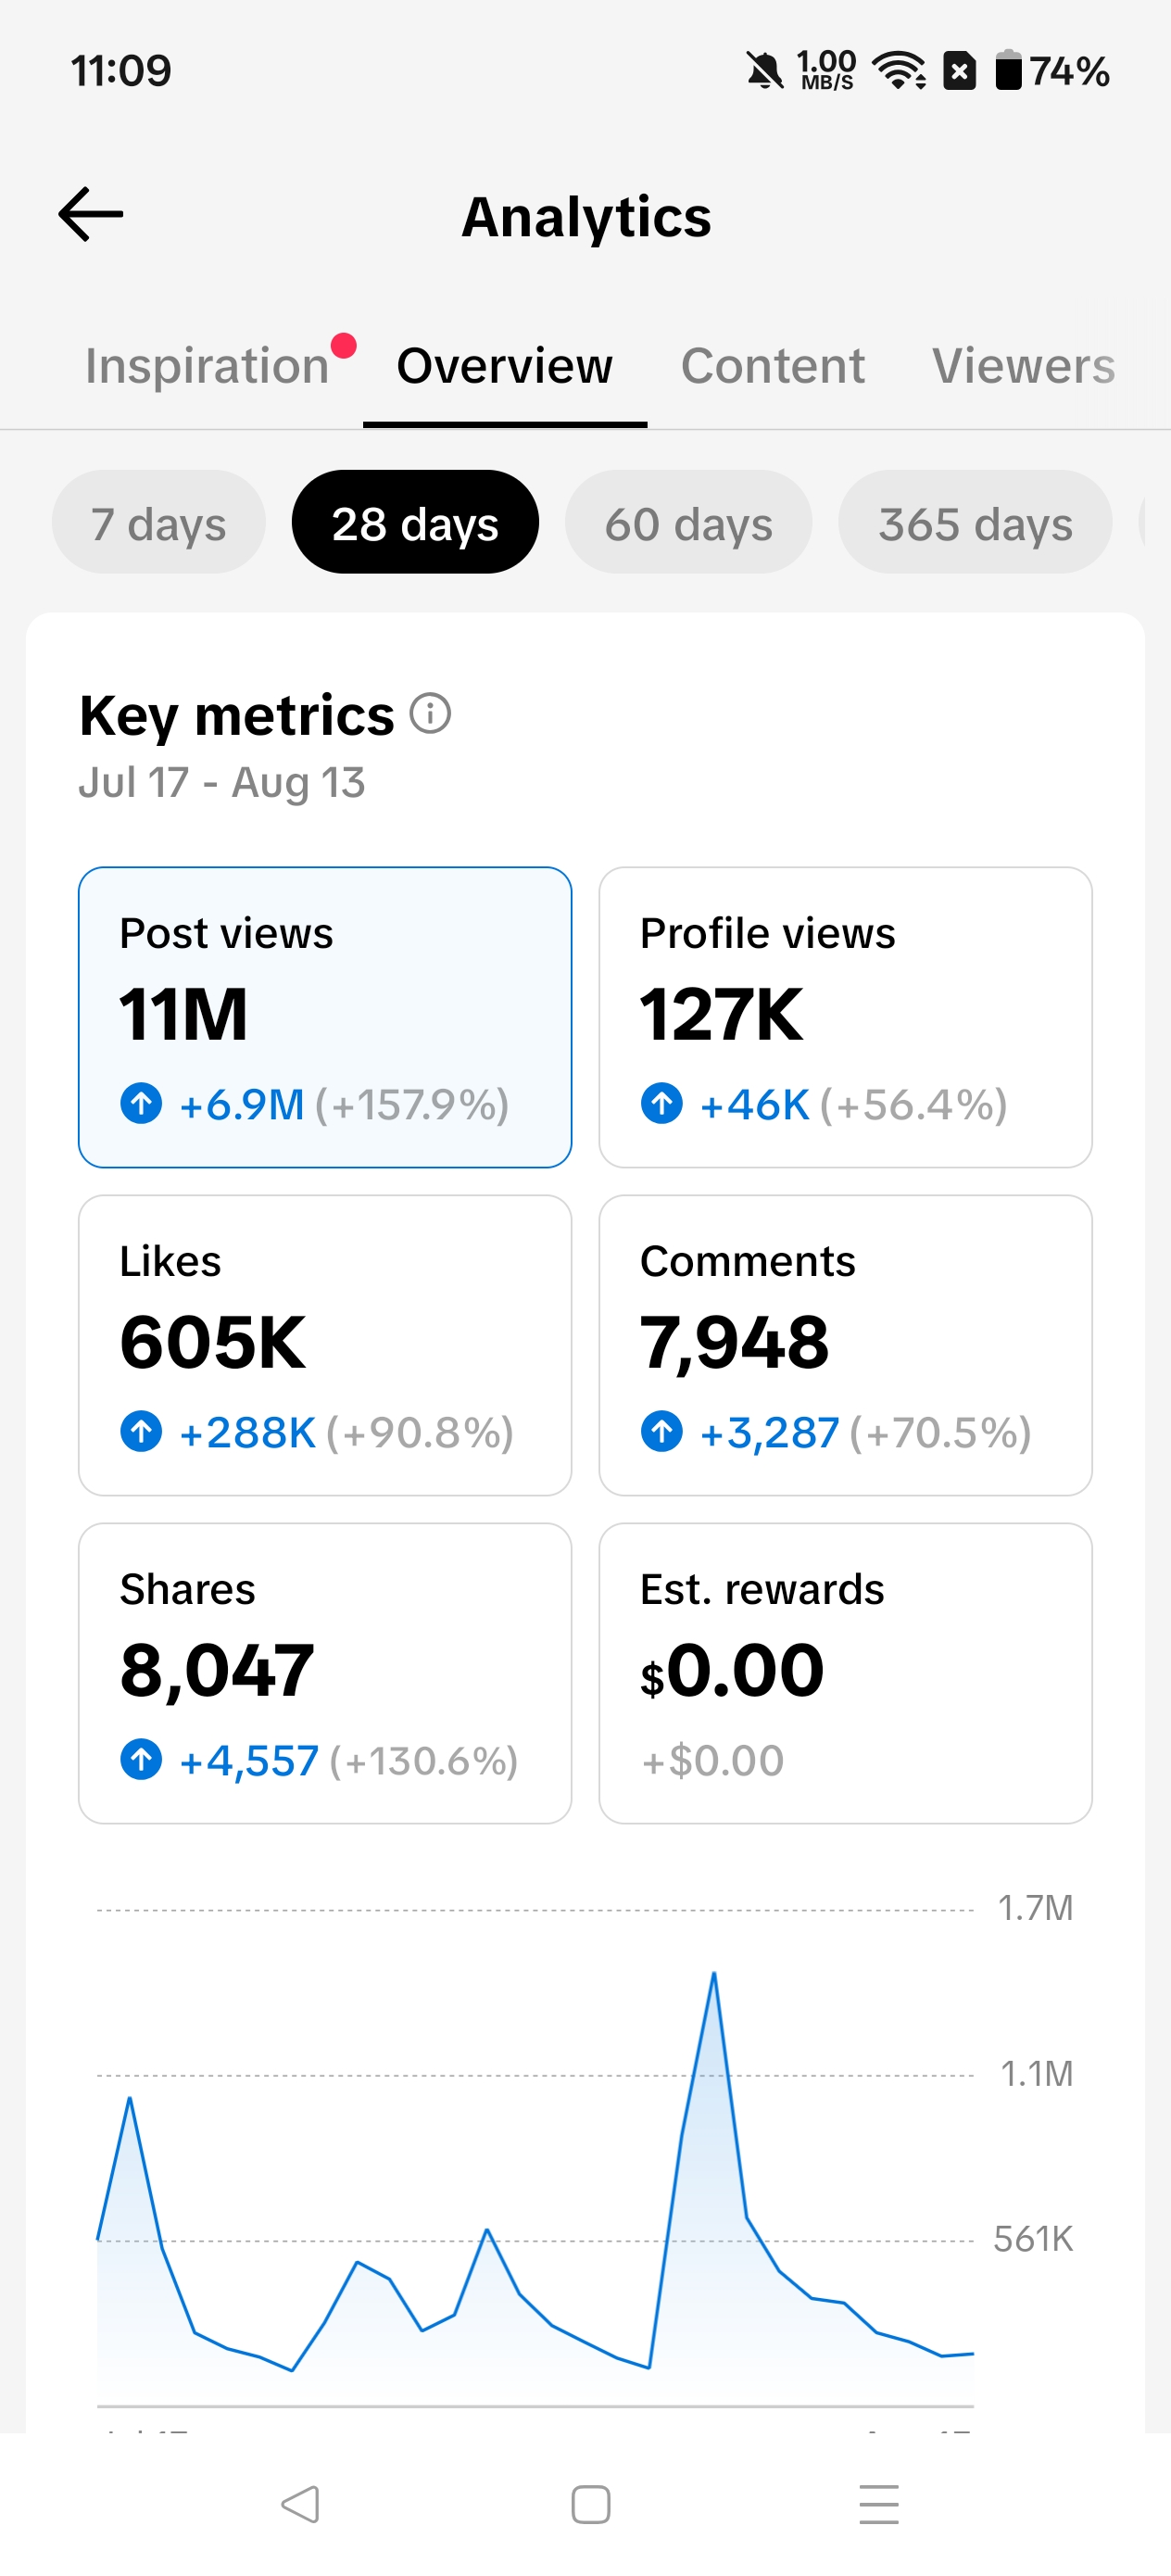This screenshot has width=1171, height=2576.
Task: Tap muted notifications bell icon
Action: [765, 71]
